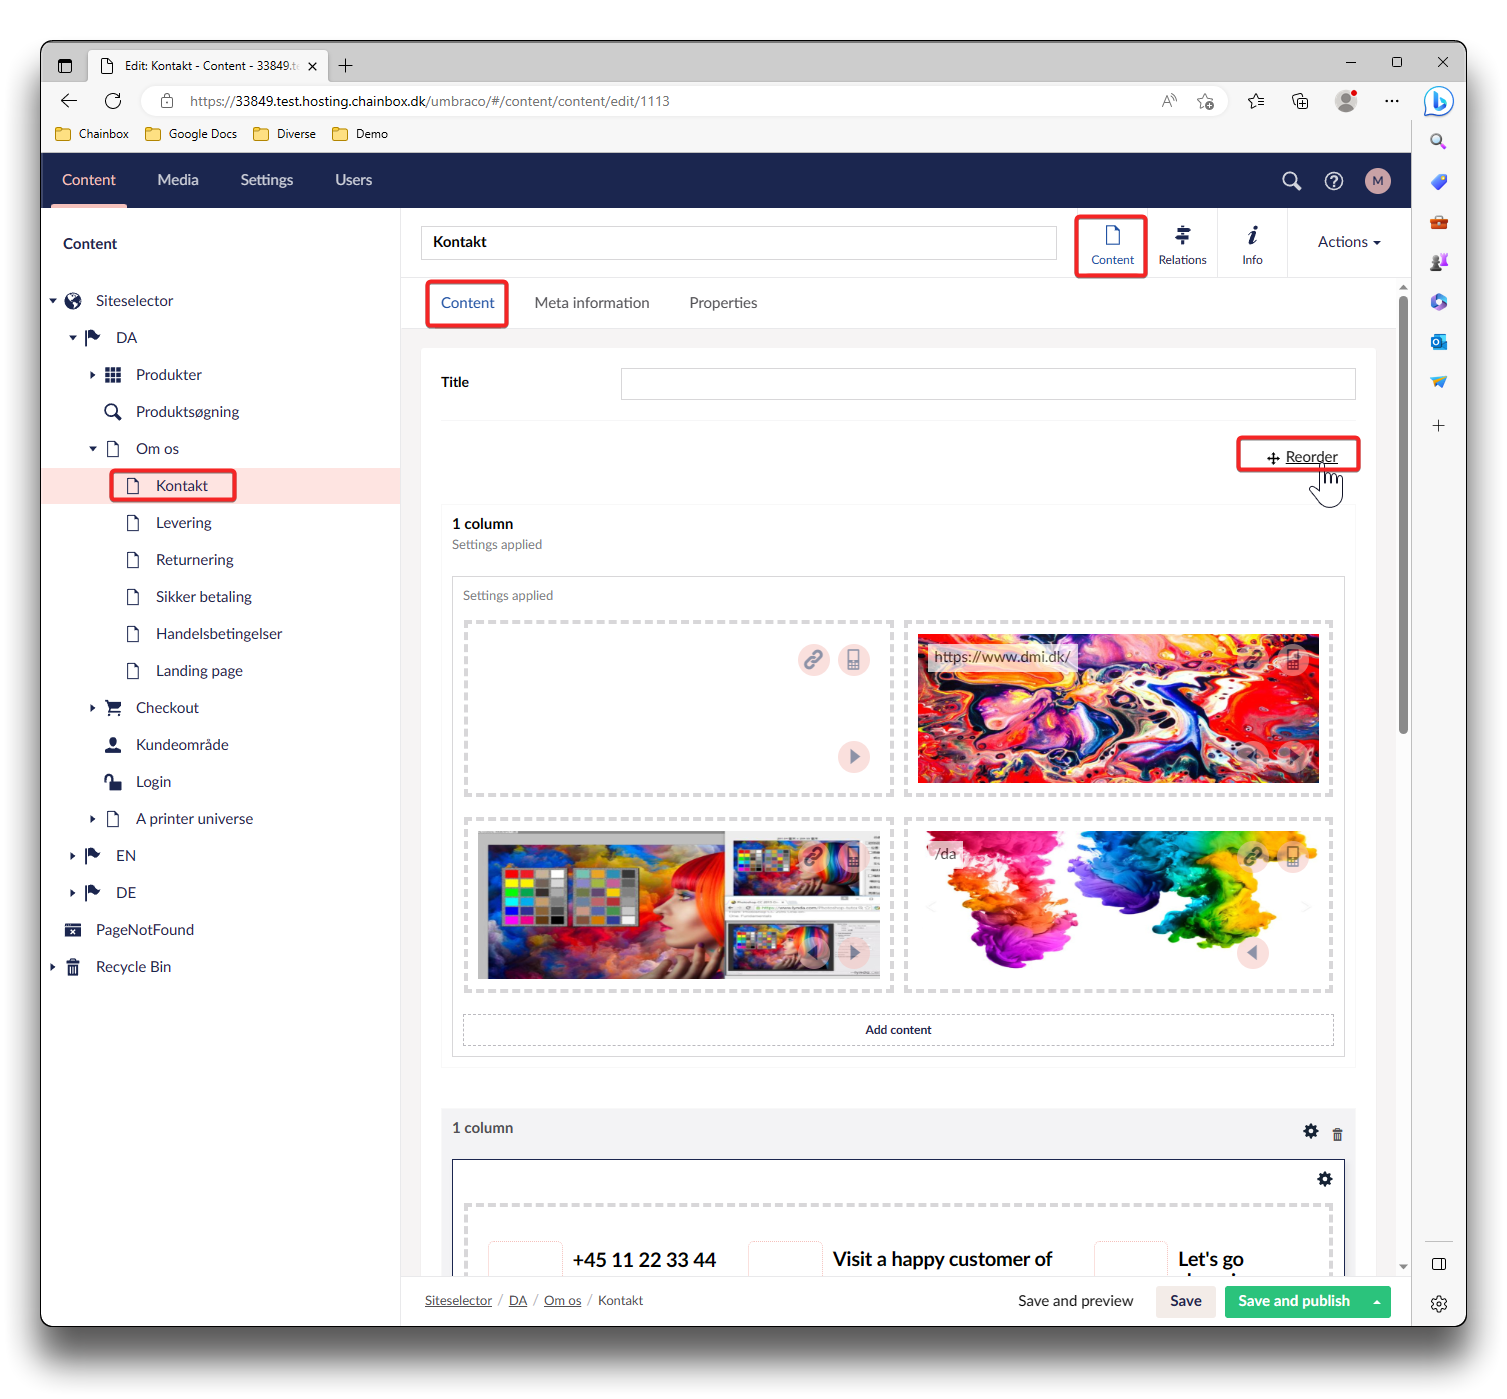Image resolution: width=1507 pixels, height=1399 pixels.
Task: Open Bing Copilot sidebar icon
Action: click(x=1438, y=101)
